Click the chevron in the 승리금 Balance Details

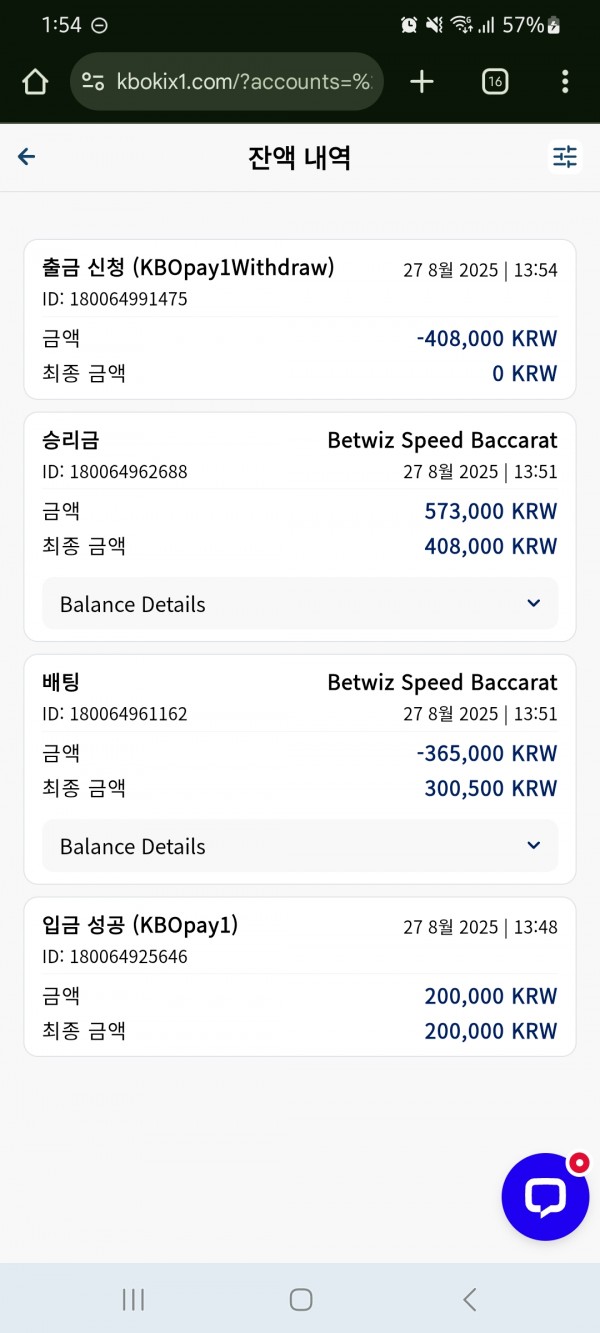[x=533, y=603]
